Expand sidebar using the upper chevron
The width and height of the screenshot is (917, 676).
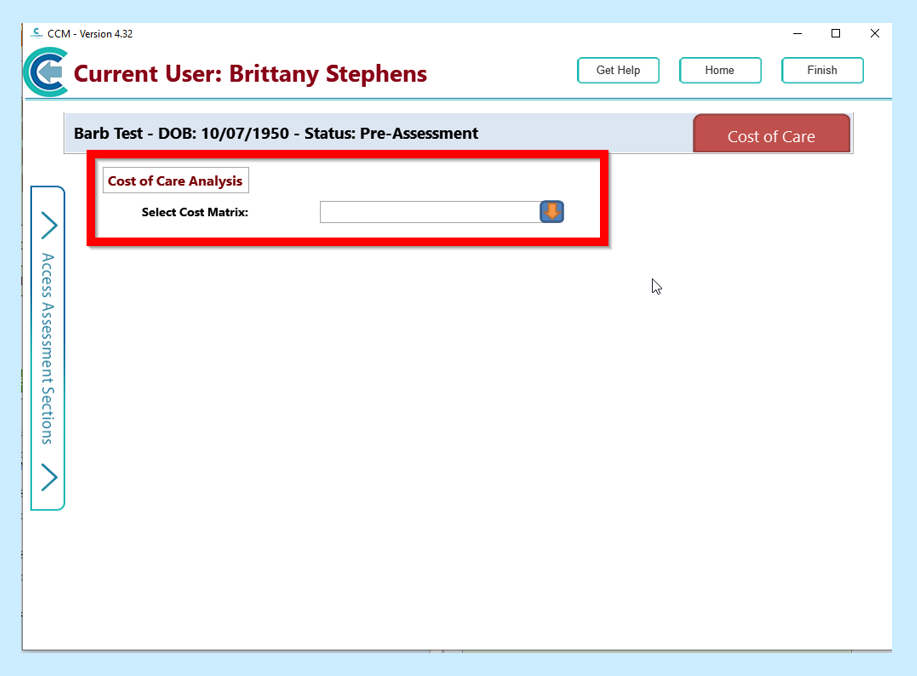[48, 225]
